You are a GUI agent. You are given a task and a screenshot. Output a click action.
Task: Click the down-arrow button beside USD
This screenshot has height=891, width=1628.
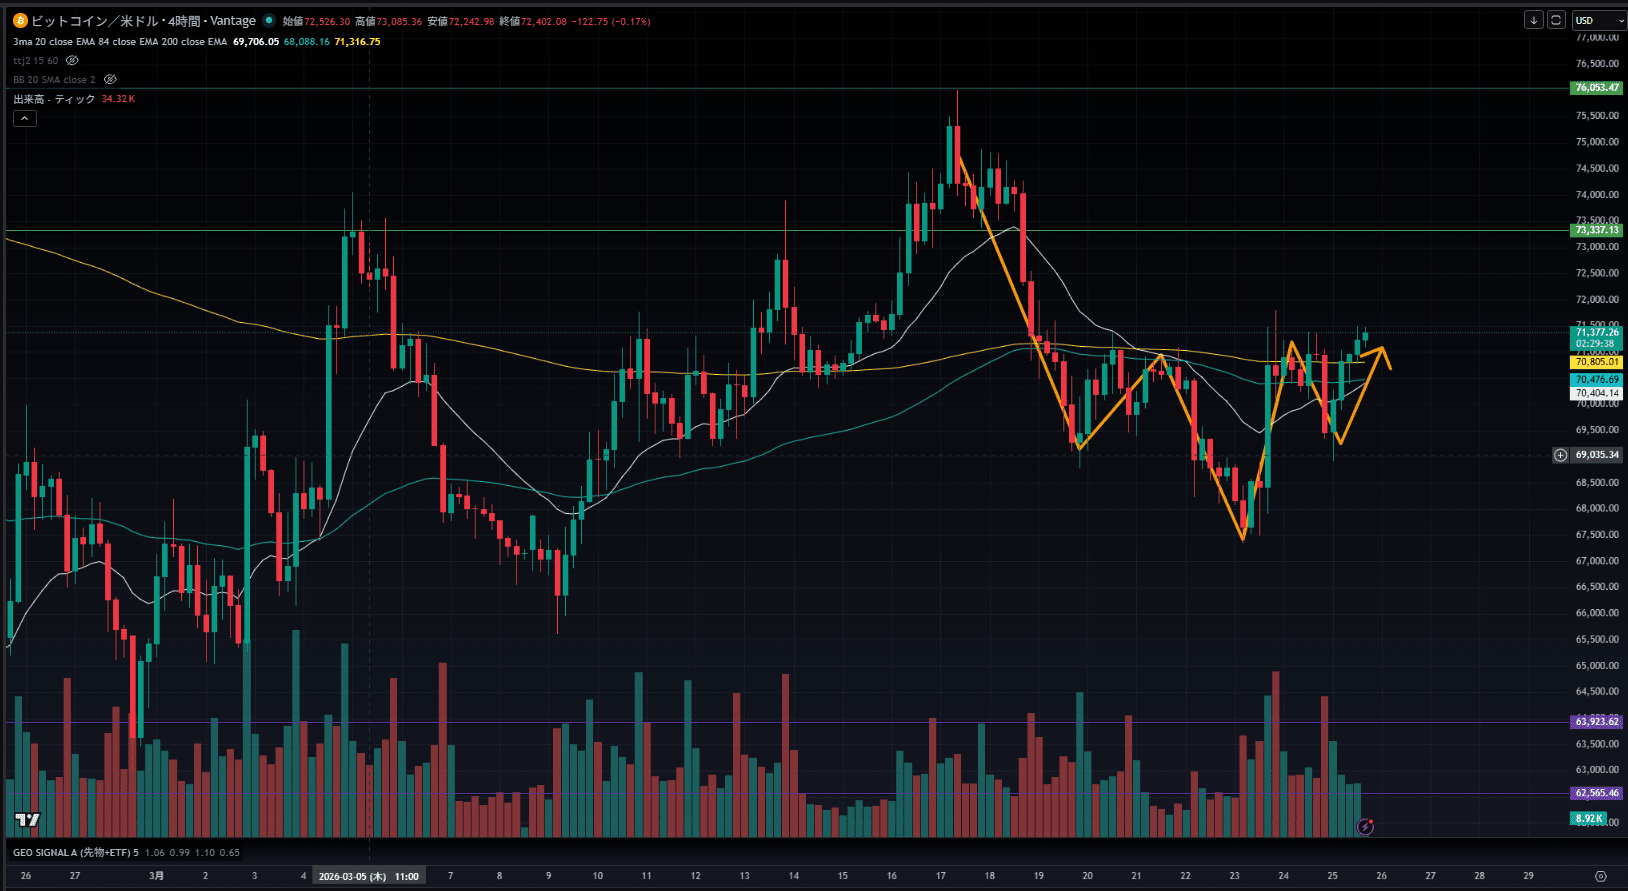(1533, 20)
